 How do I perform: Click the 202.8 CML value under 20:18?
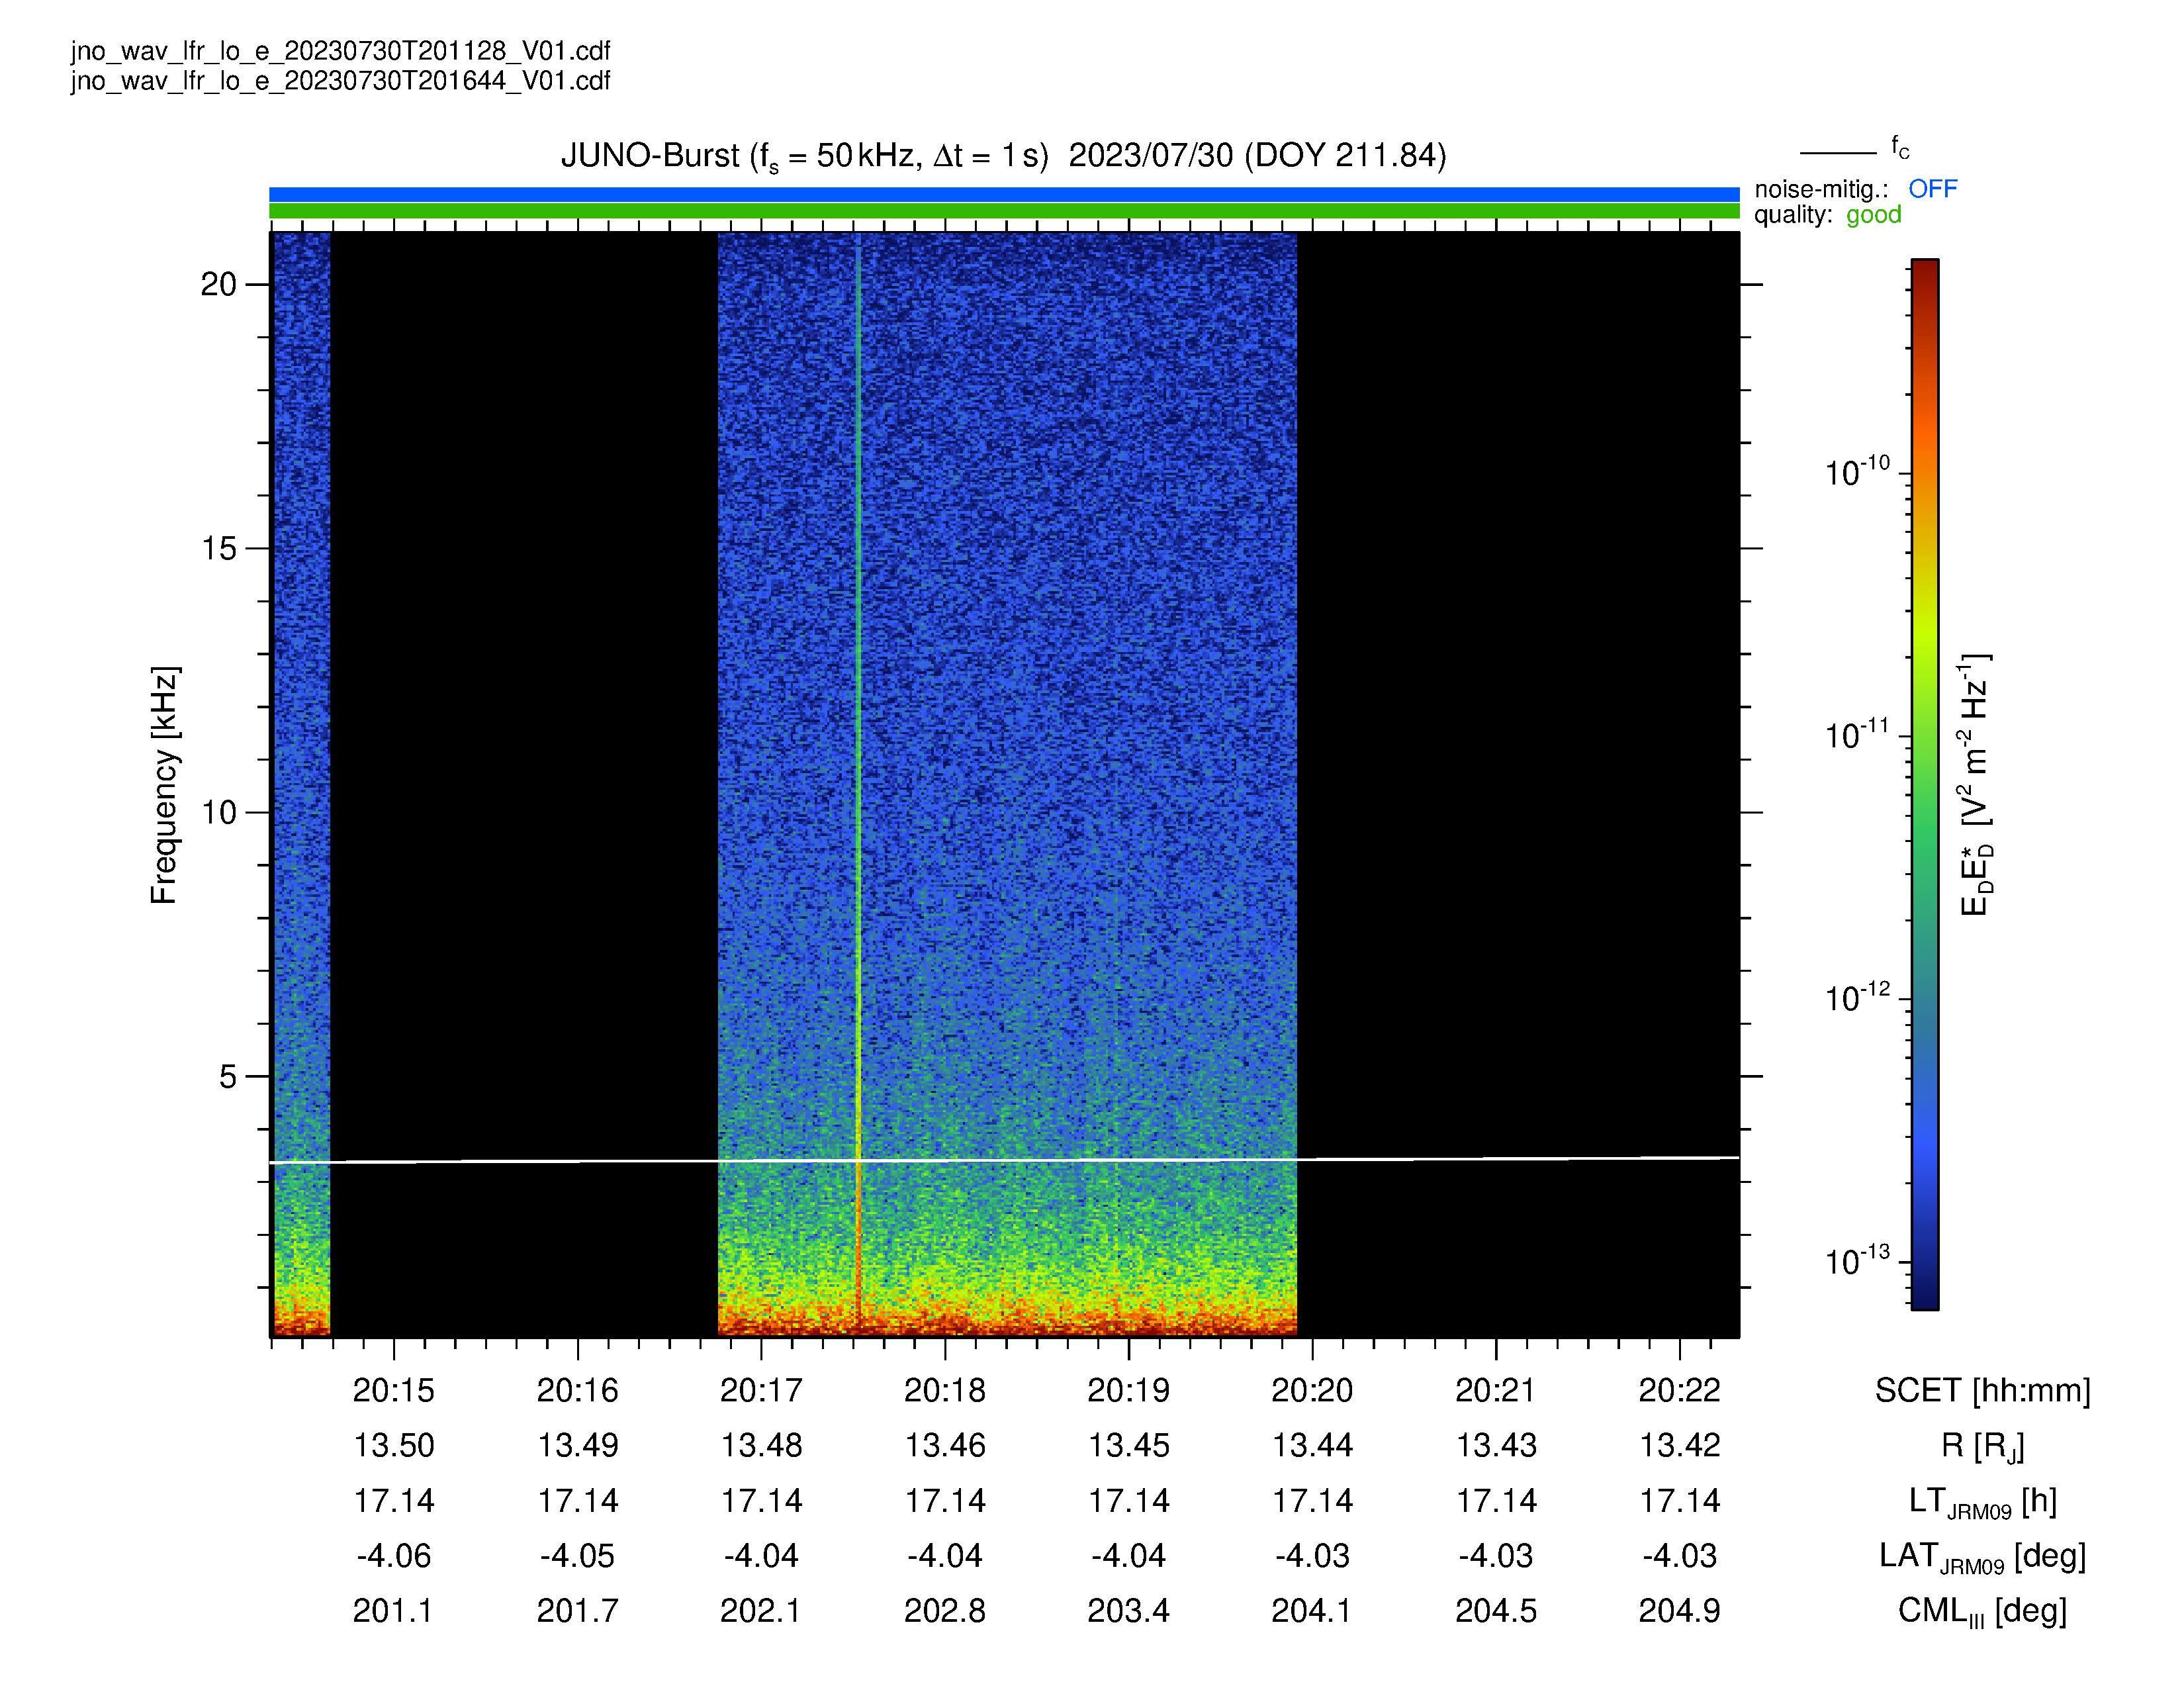(x=944, y=1611)
